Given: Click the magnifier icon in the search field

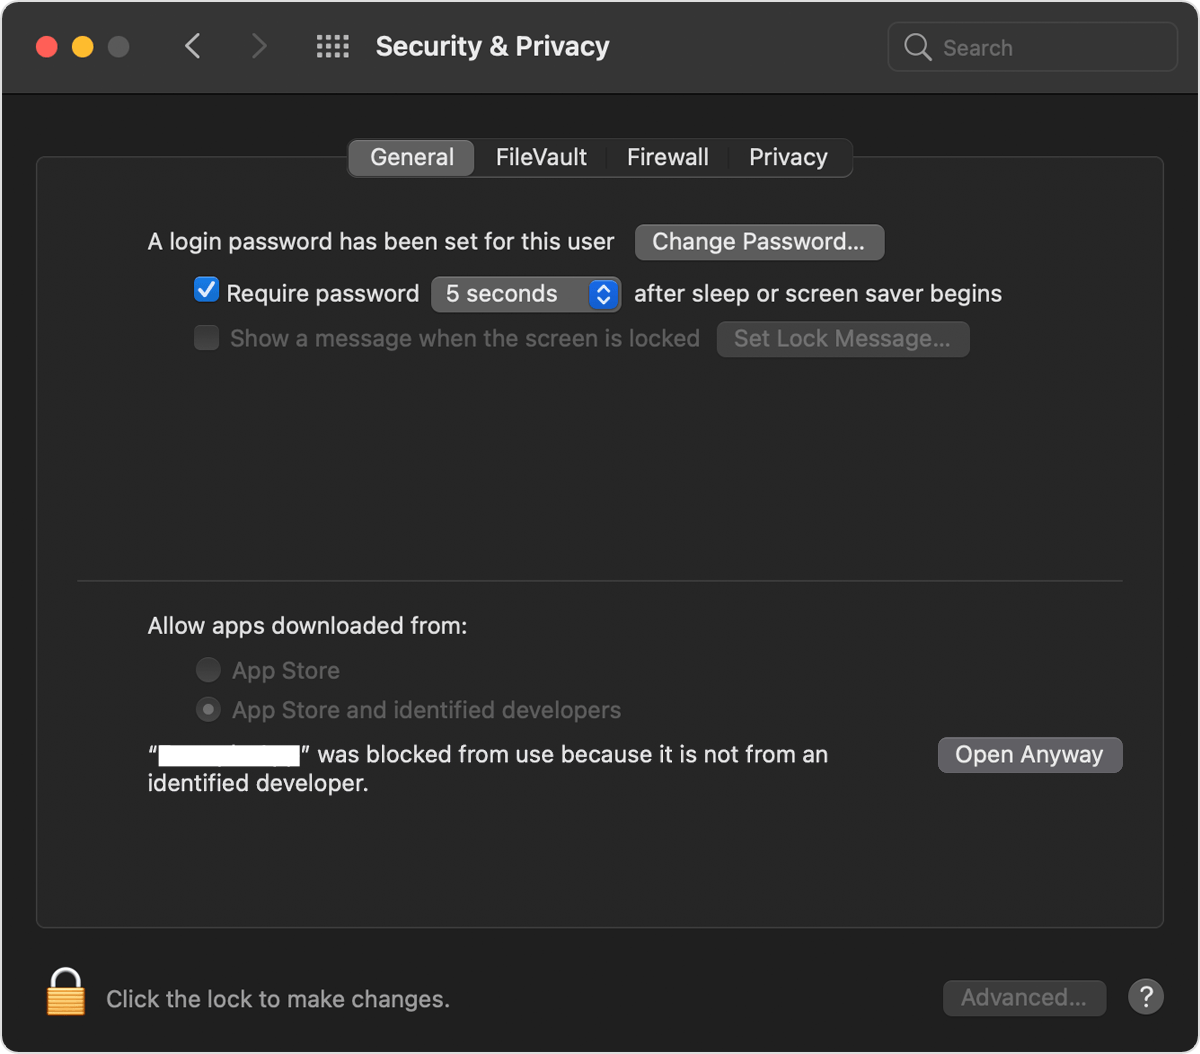Looking at the screenshot, I should coord(917,46).
